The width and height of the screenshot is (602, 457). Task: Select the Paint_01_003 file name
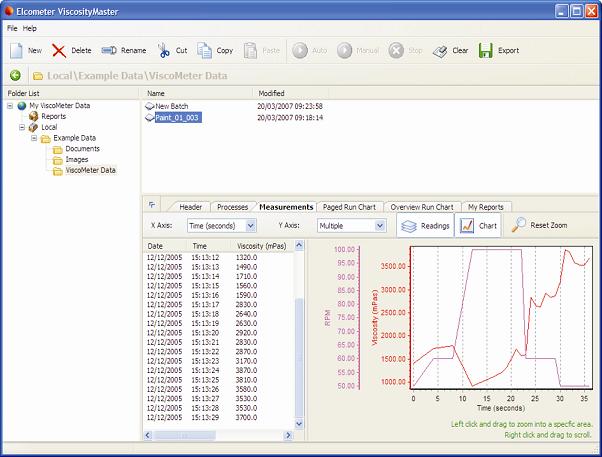pos(177,118)
